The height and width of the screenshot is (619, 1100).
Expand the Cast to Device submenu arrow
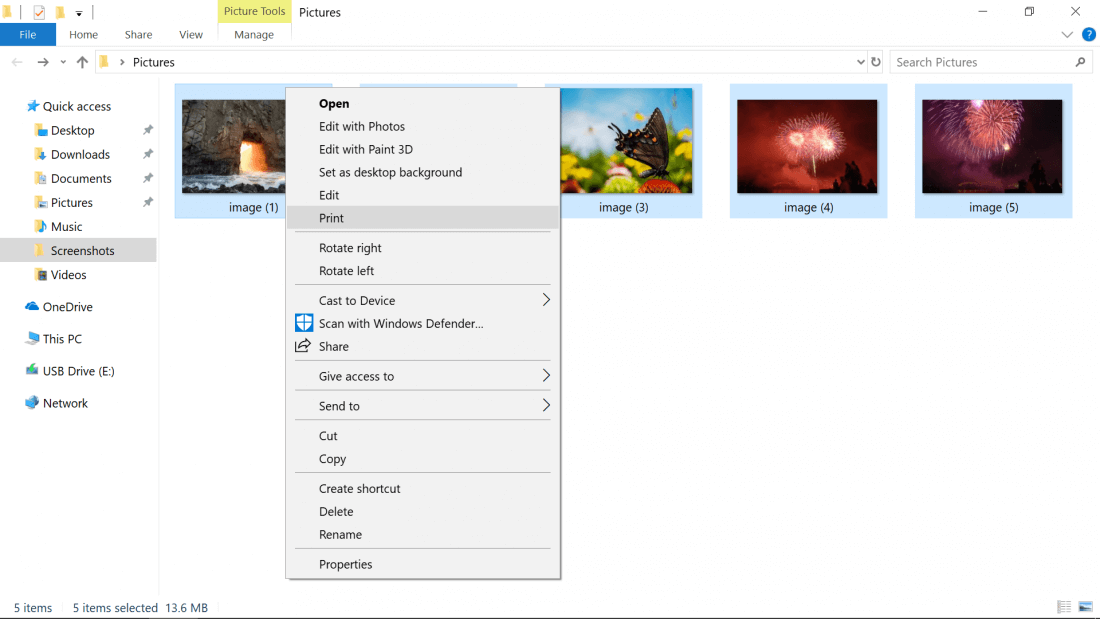tap(546, 300)
